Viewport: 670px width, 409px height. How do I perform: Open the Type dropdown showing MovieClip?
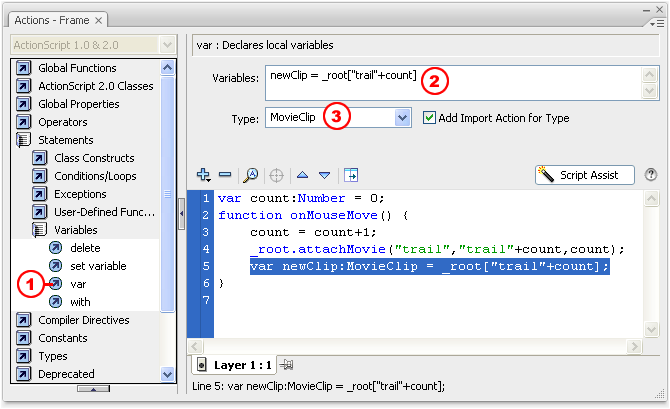click(402, 118)
